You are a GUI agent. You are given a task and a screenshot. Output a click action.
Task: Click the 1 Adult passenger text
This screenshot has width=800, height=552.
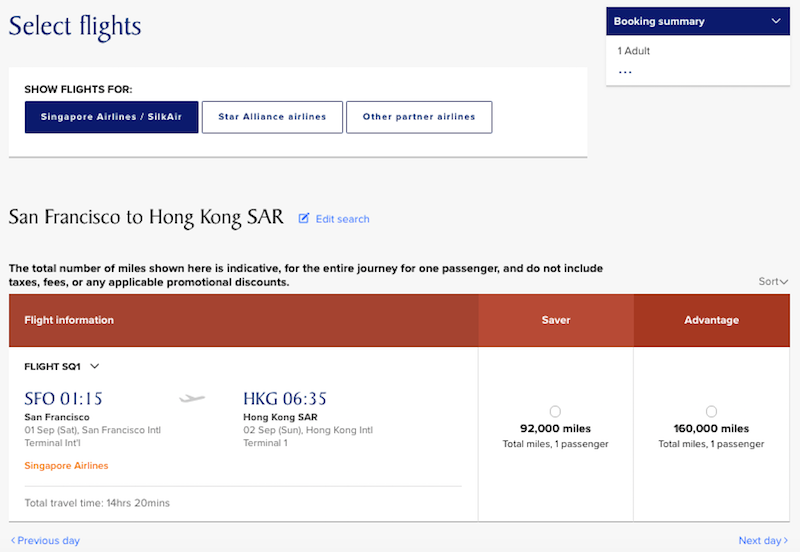[x=634, y=51]
